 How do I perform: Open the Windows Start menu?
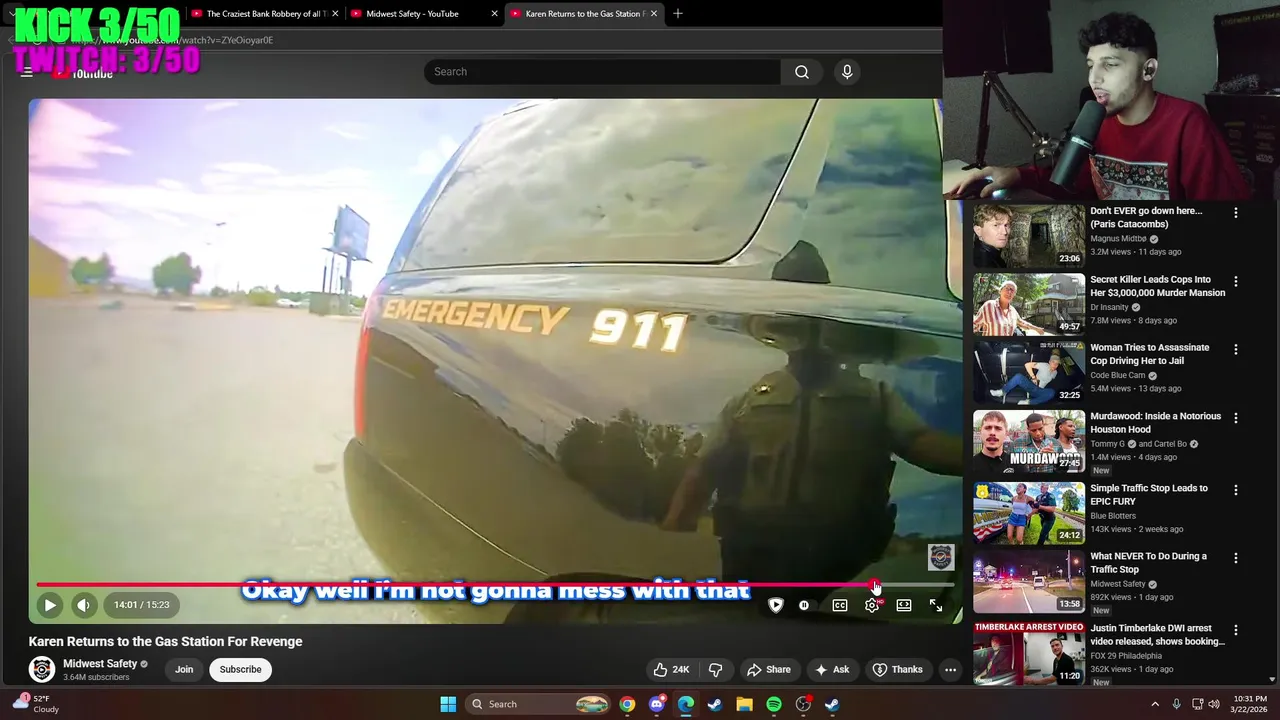click(x=448, y=704)
